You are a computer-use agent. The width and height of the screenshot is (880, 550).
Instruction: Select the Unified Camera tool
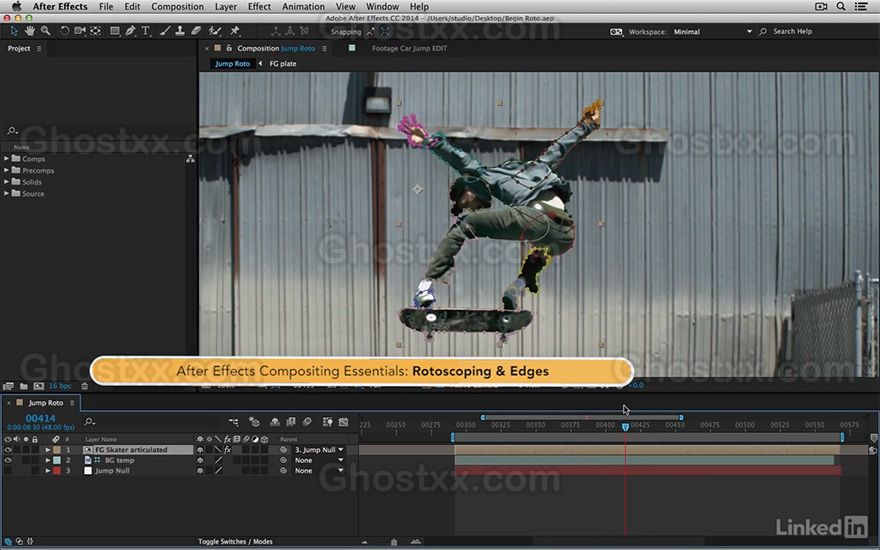pos(80,31)
